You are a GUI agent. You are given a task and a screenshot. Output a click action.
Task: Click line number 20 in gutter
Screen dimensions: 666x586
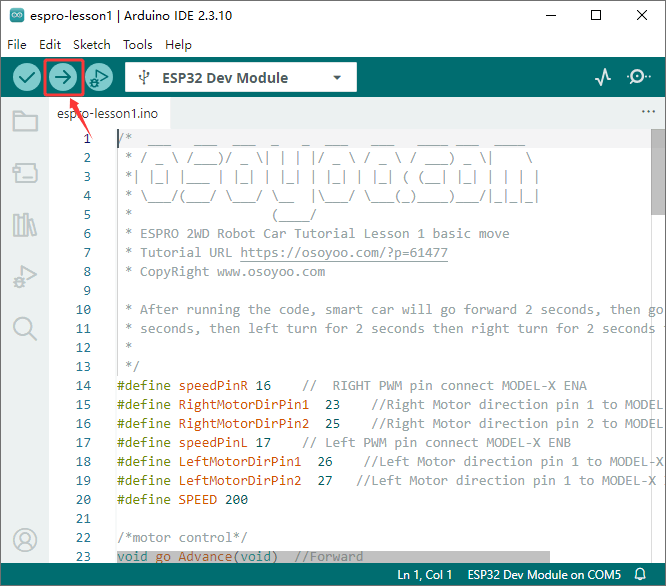pyautogui.click(x=83, y=500)
